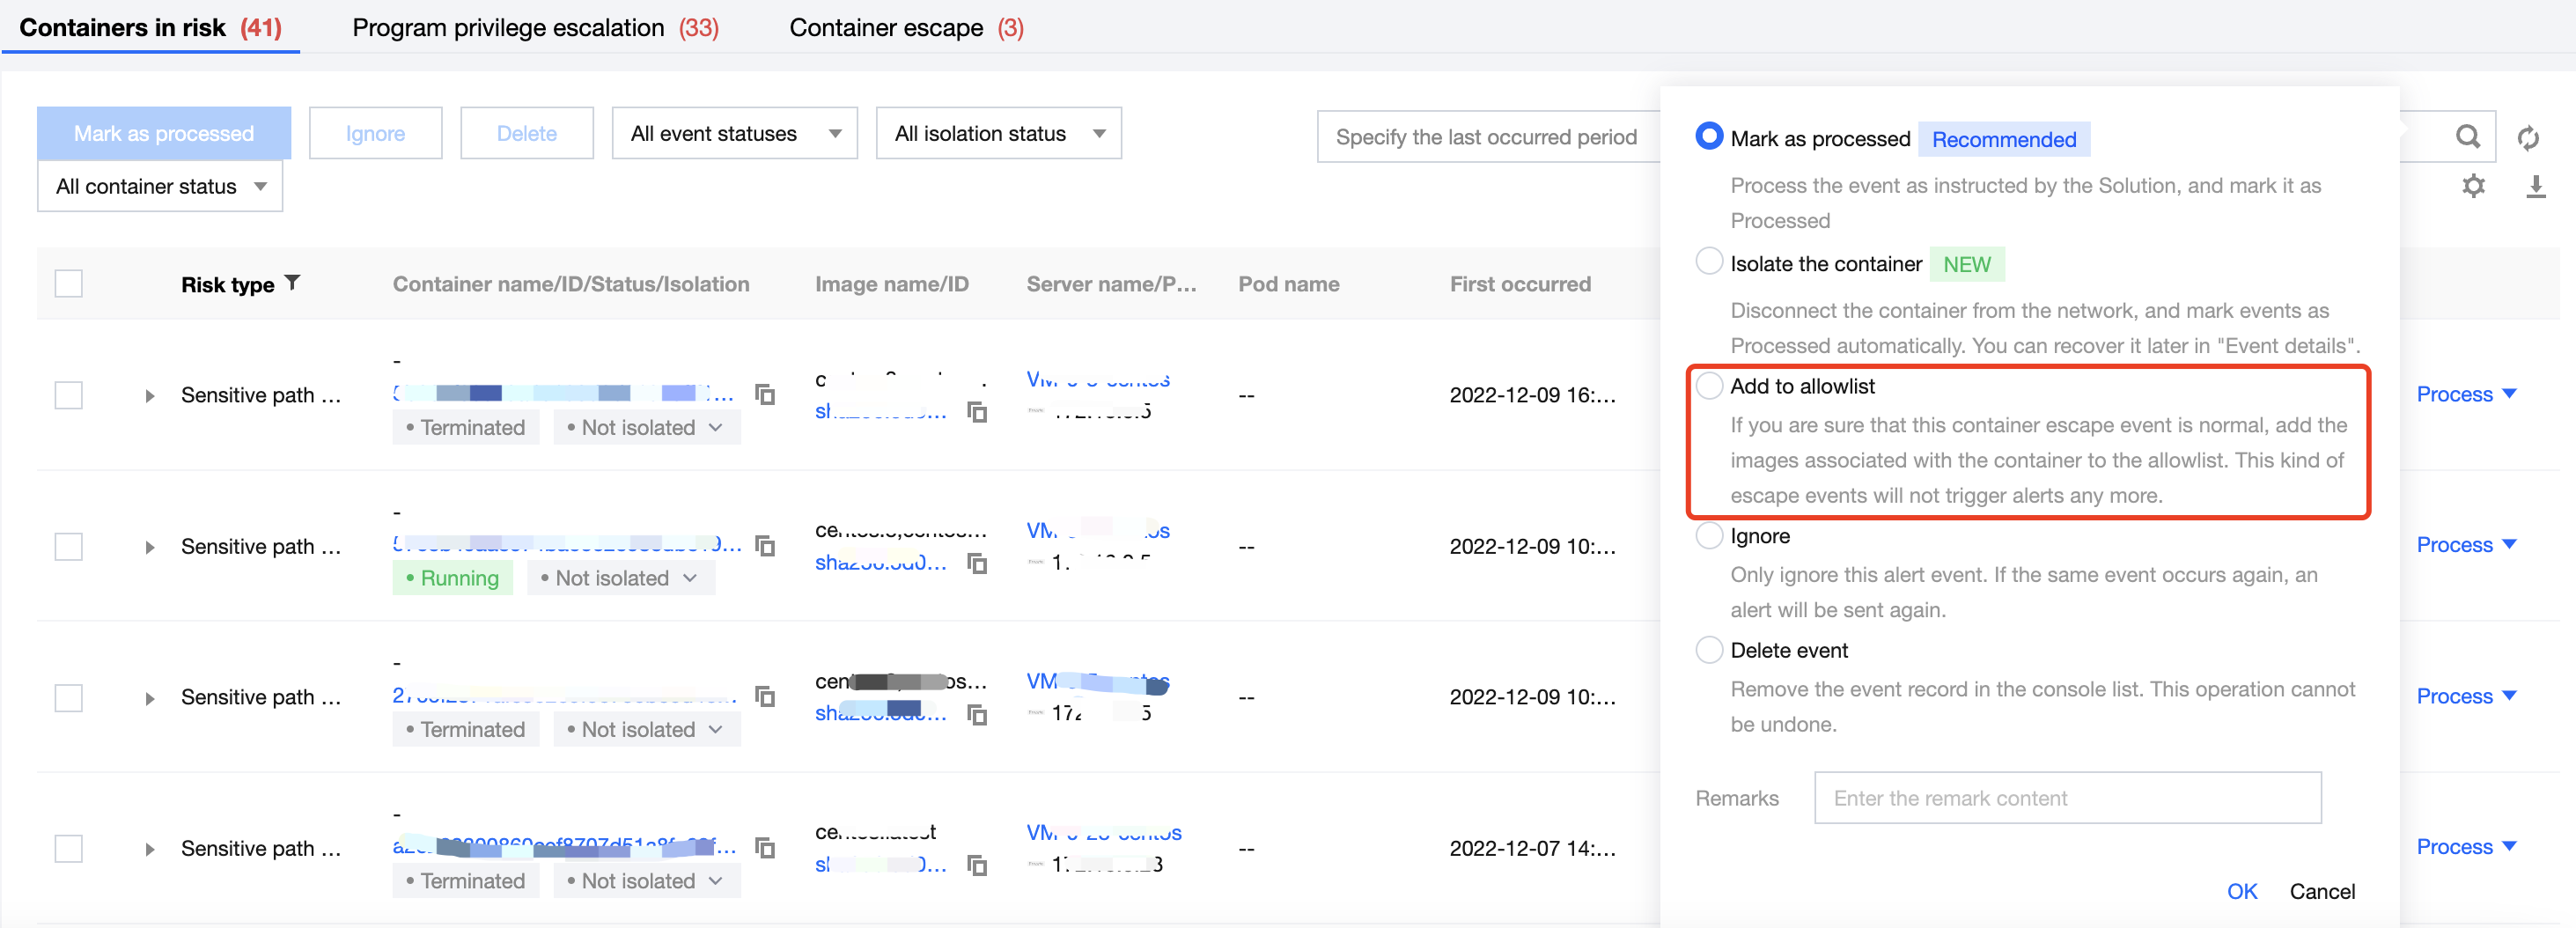Image resolution: width=2576 pixels, height=928 pixels.
Task: Click the Remarks input field
Action: [x=2067, y=798]
